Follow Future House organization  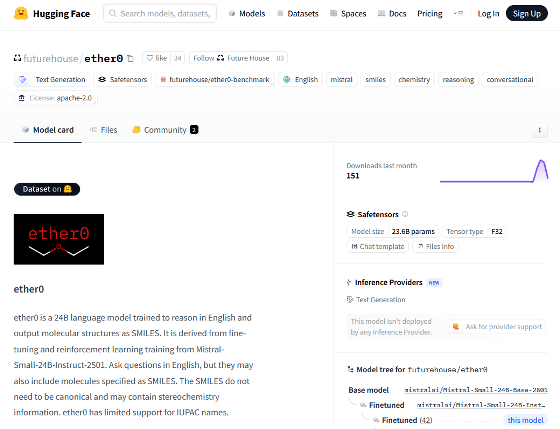tap(231, 58)
